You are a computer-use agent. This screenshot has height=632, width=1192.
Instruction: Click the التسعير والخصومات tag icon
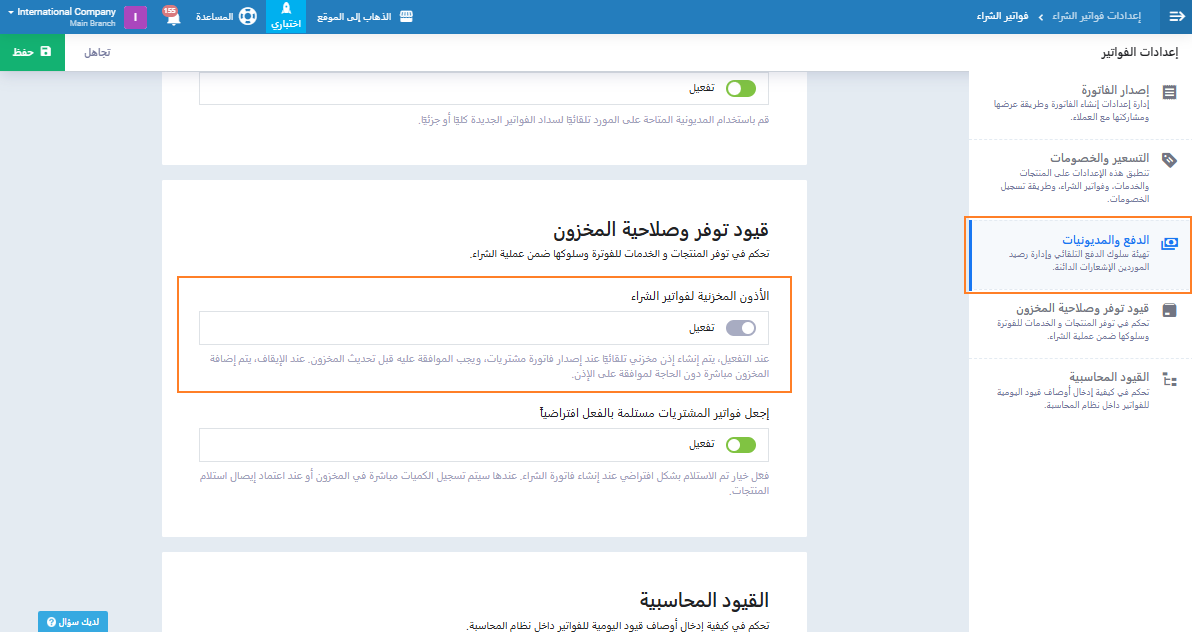pos(1169,160)
